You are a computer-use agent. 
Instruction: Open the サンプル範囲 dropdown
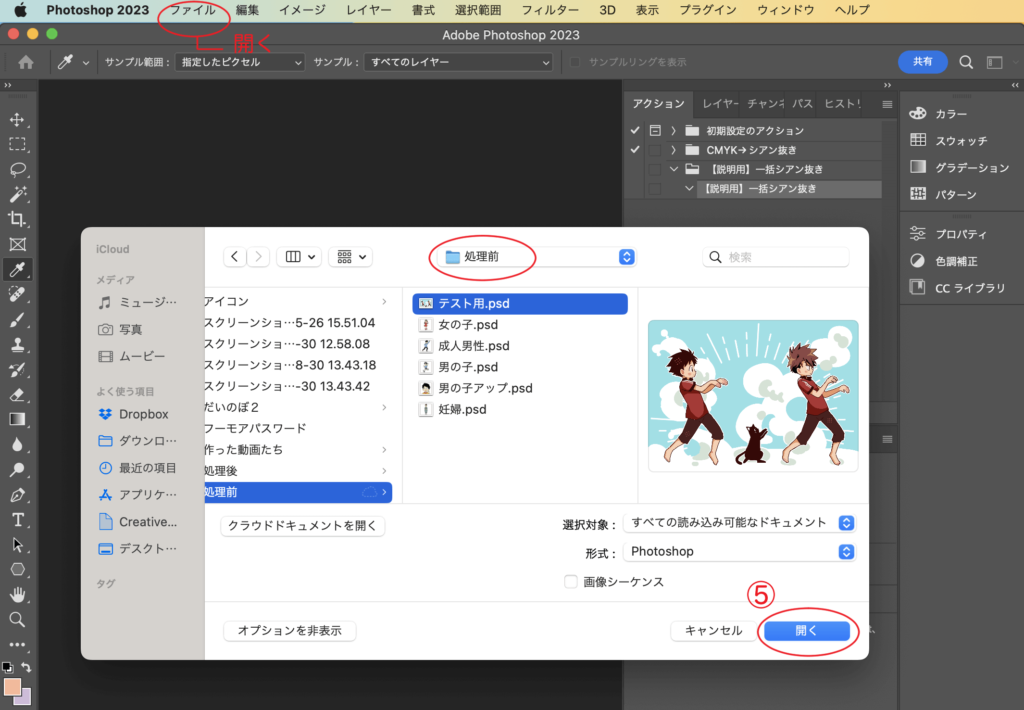tap(240, 62)
